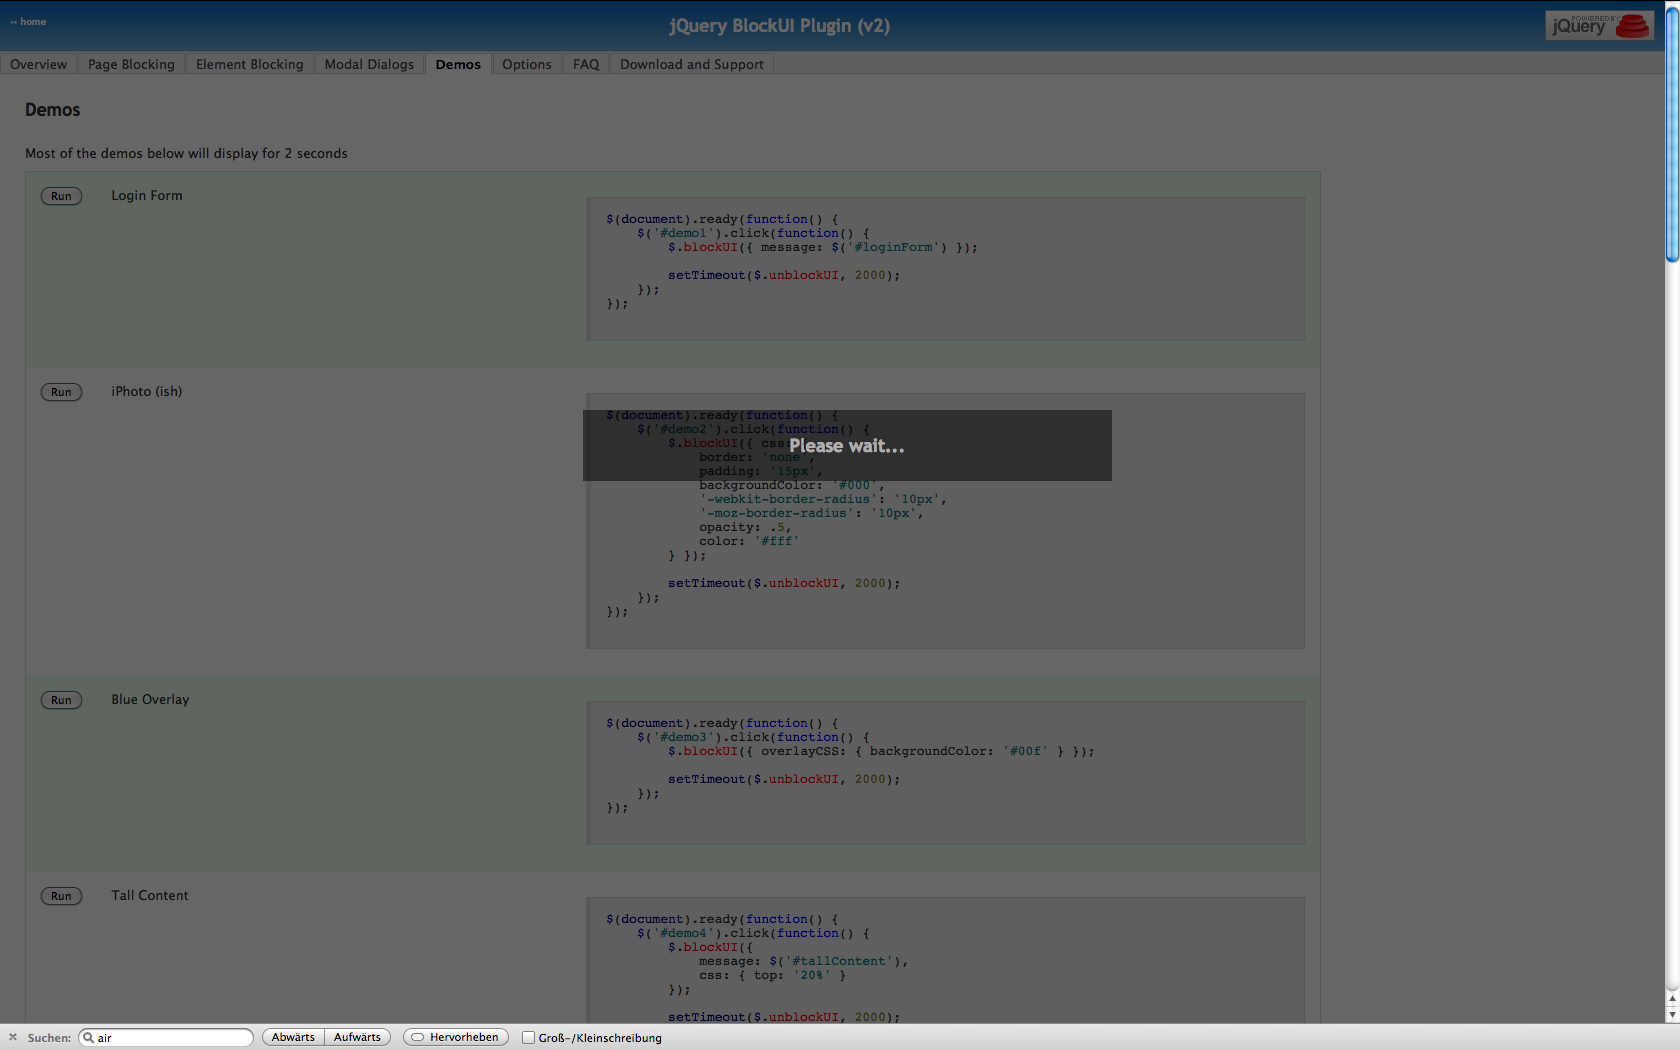Click the scrollbar up arrow
Screen dimensions: 1680x1050
(1672, 999)
